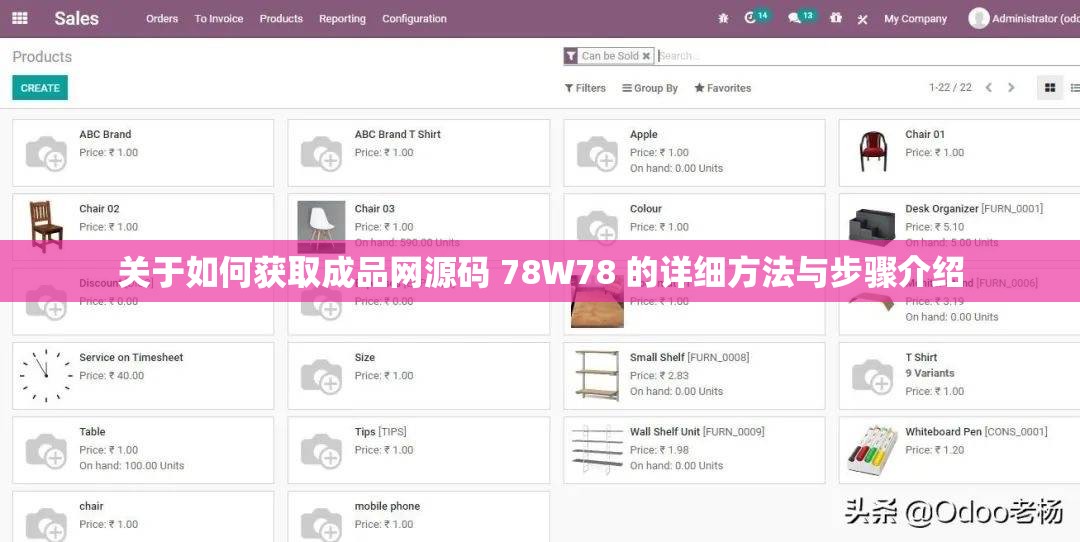Open the Chair 01 product name
This screenshot has height=542, width=1080.
click(x=924, y=134)
